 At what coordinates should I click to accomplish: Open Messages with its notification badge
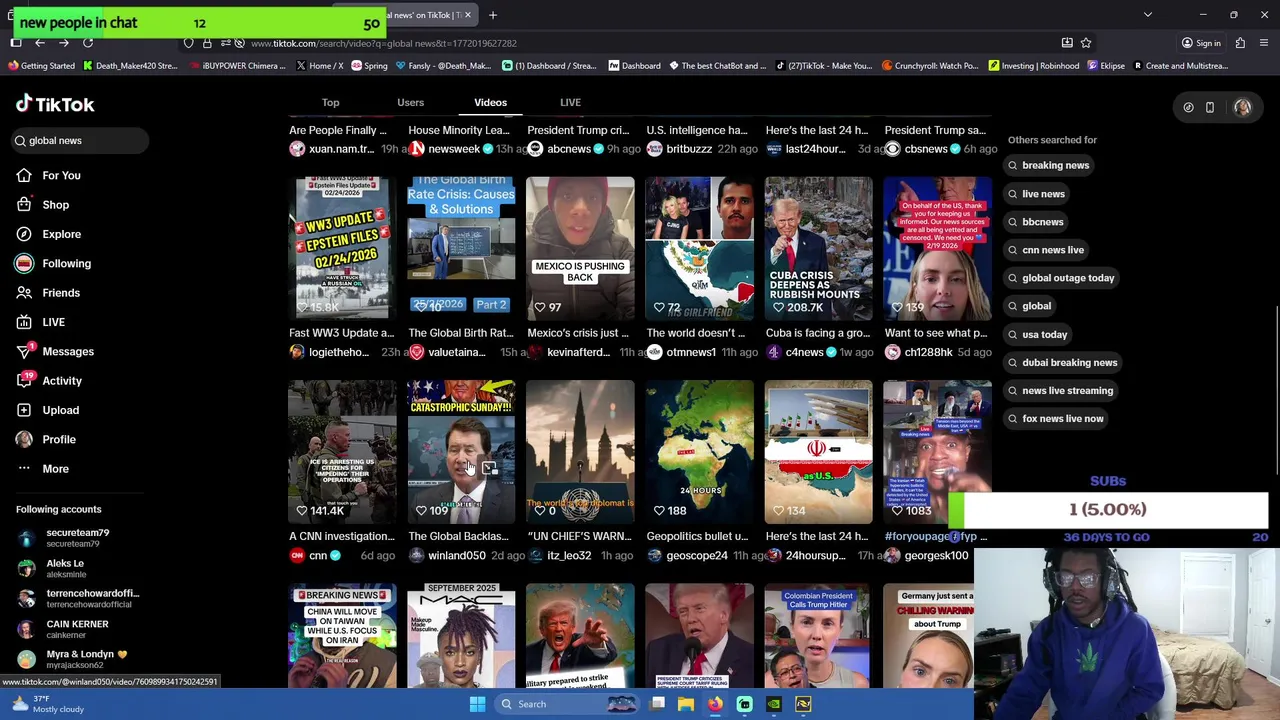pos(55,351)
